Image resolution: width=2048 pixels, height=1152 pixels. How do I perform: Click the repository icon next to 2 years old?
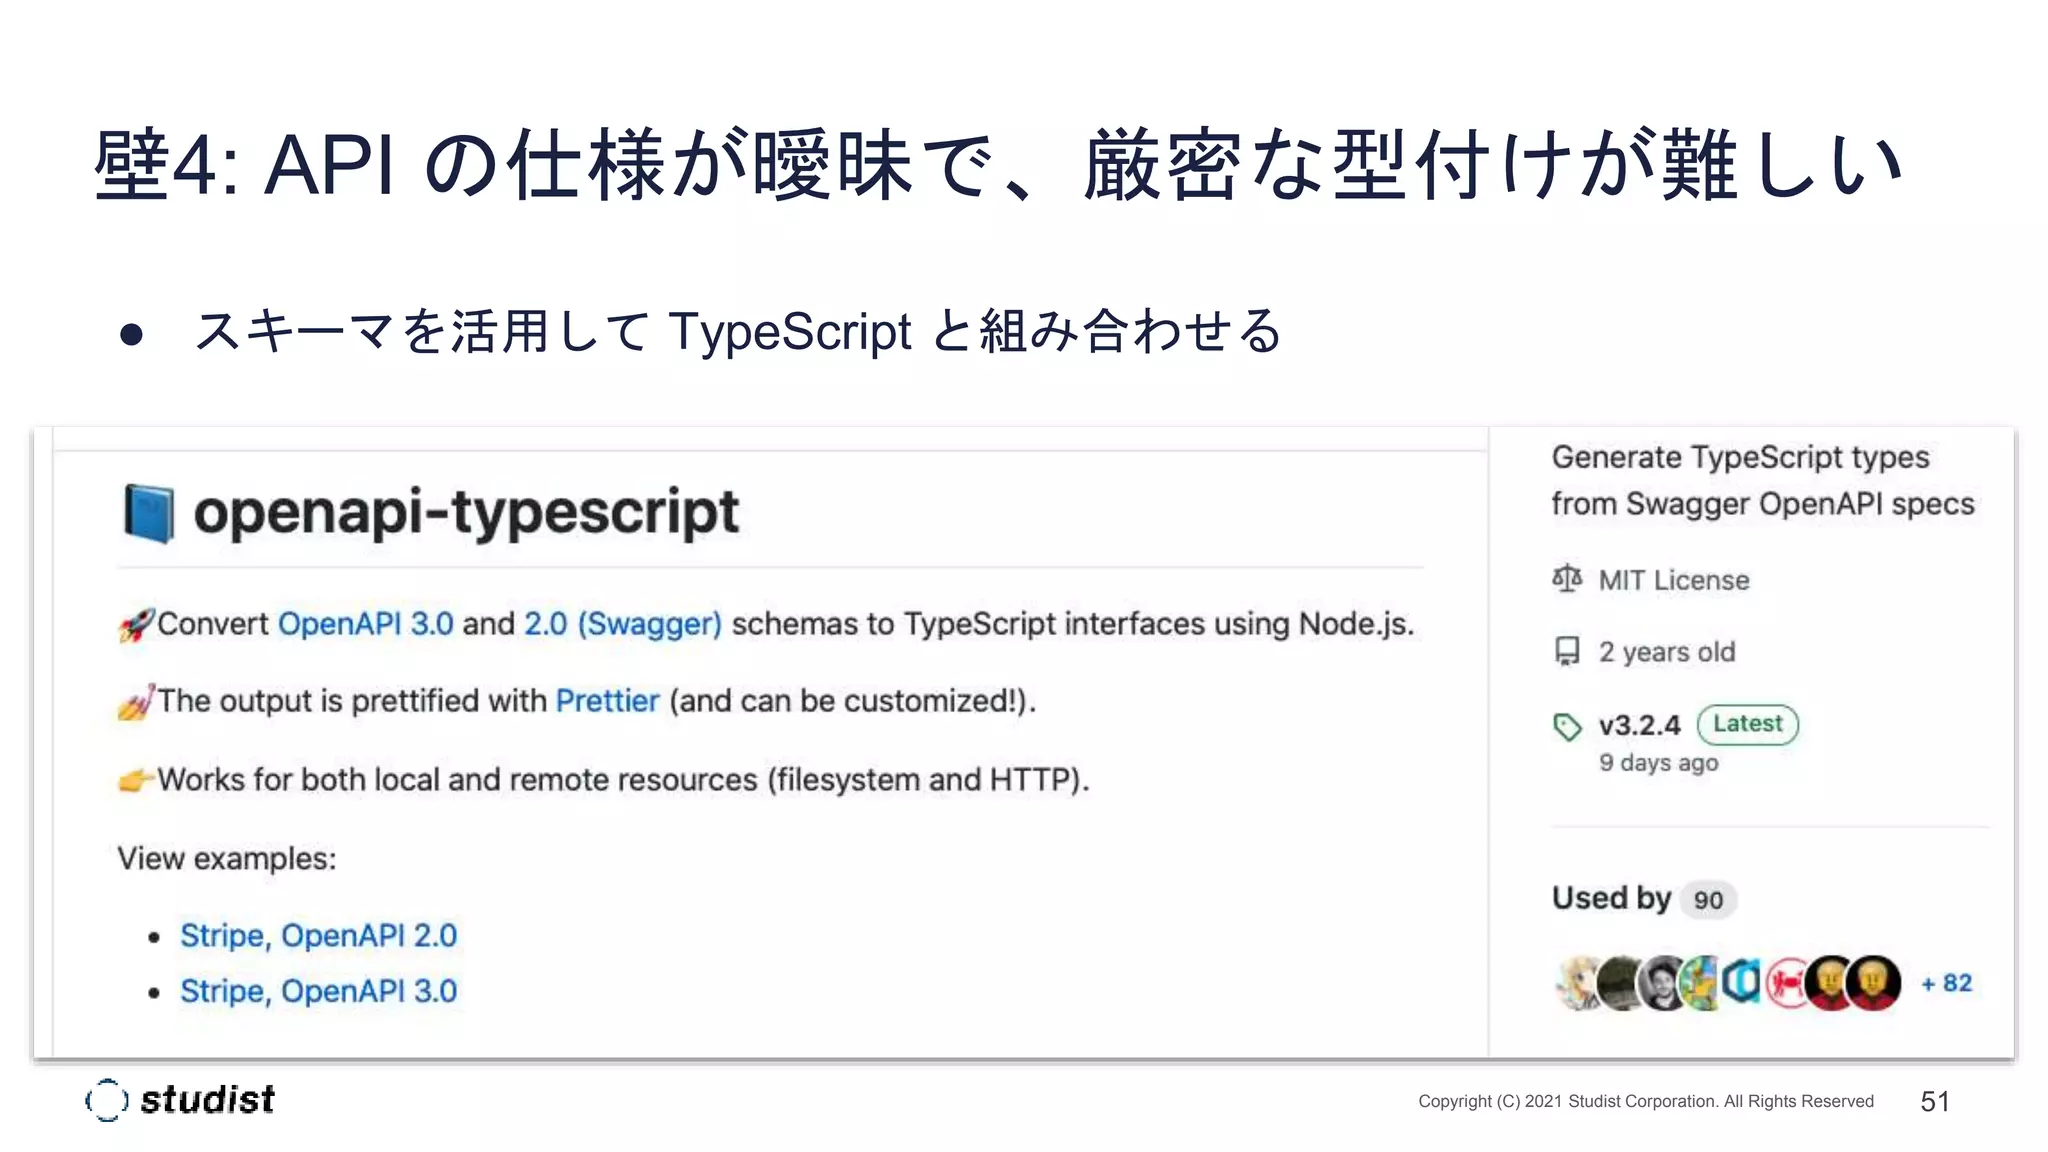coord(1567,652)
